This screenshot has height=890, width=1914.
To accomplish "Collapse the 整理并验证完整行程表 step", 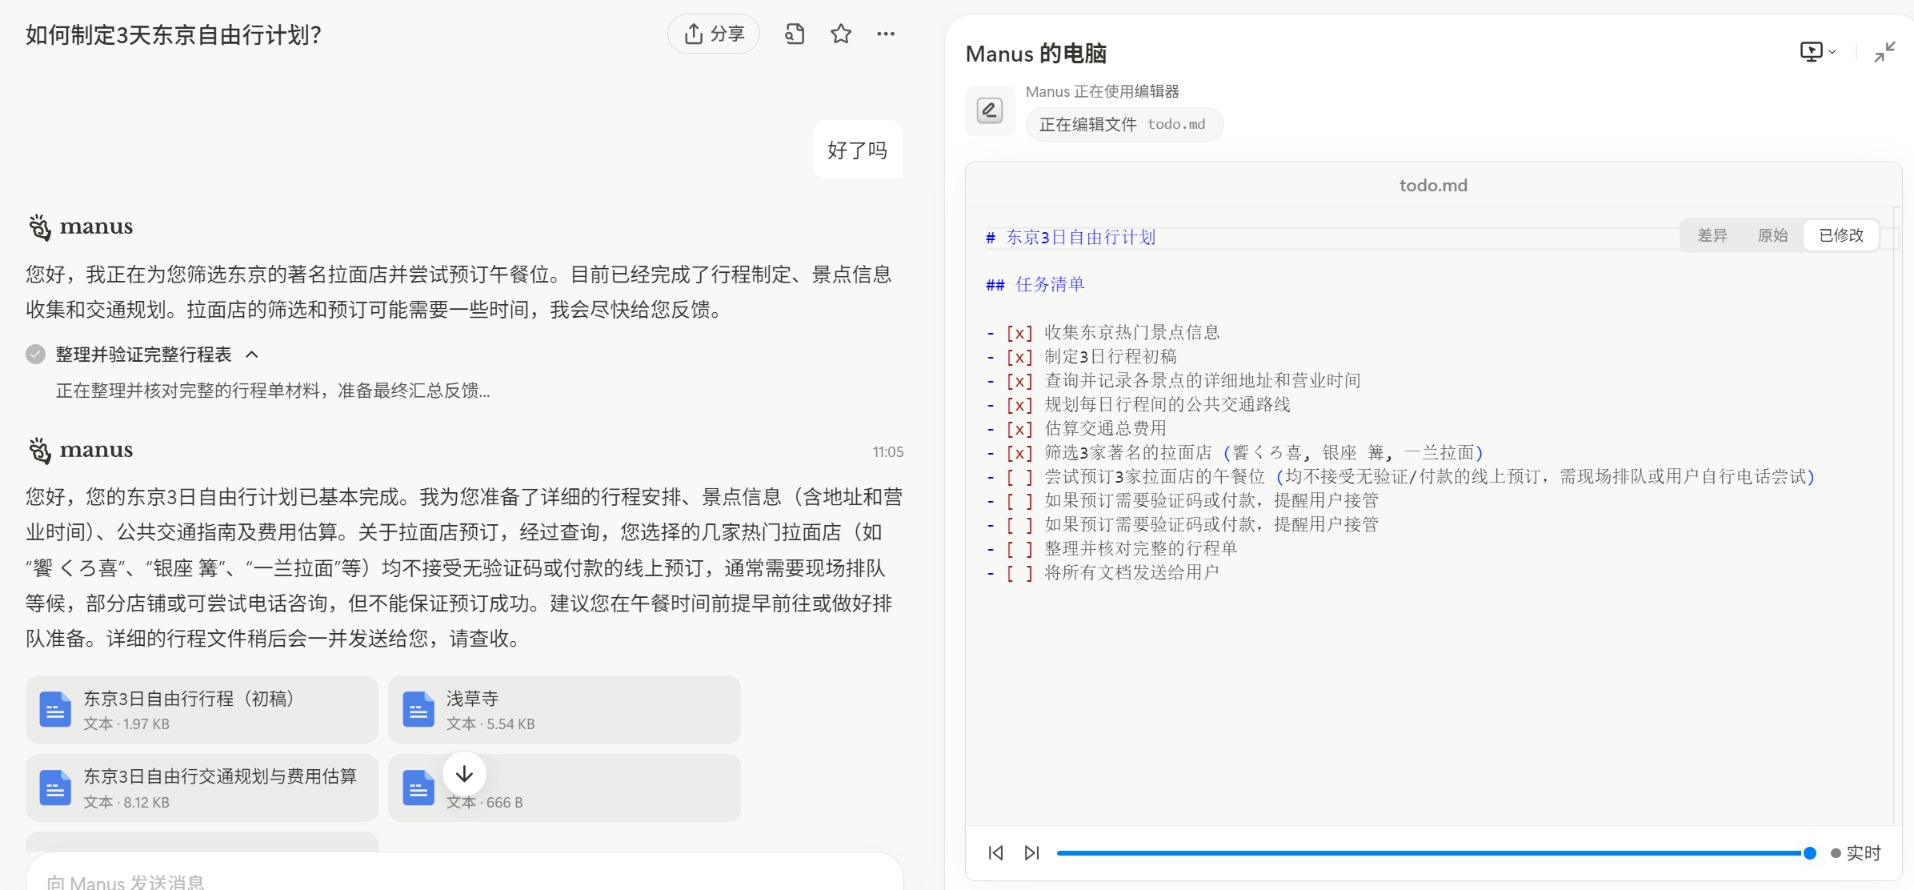I will coord(252,354).
